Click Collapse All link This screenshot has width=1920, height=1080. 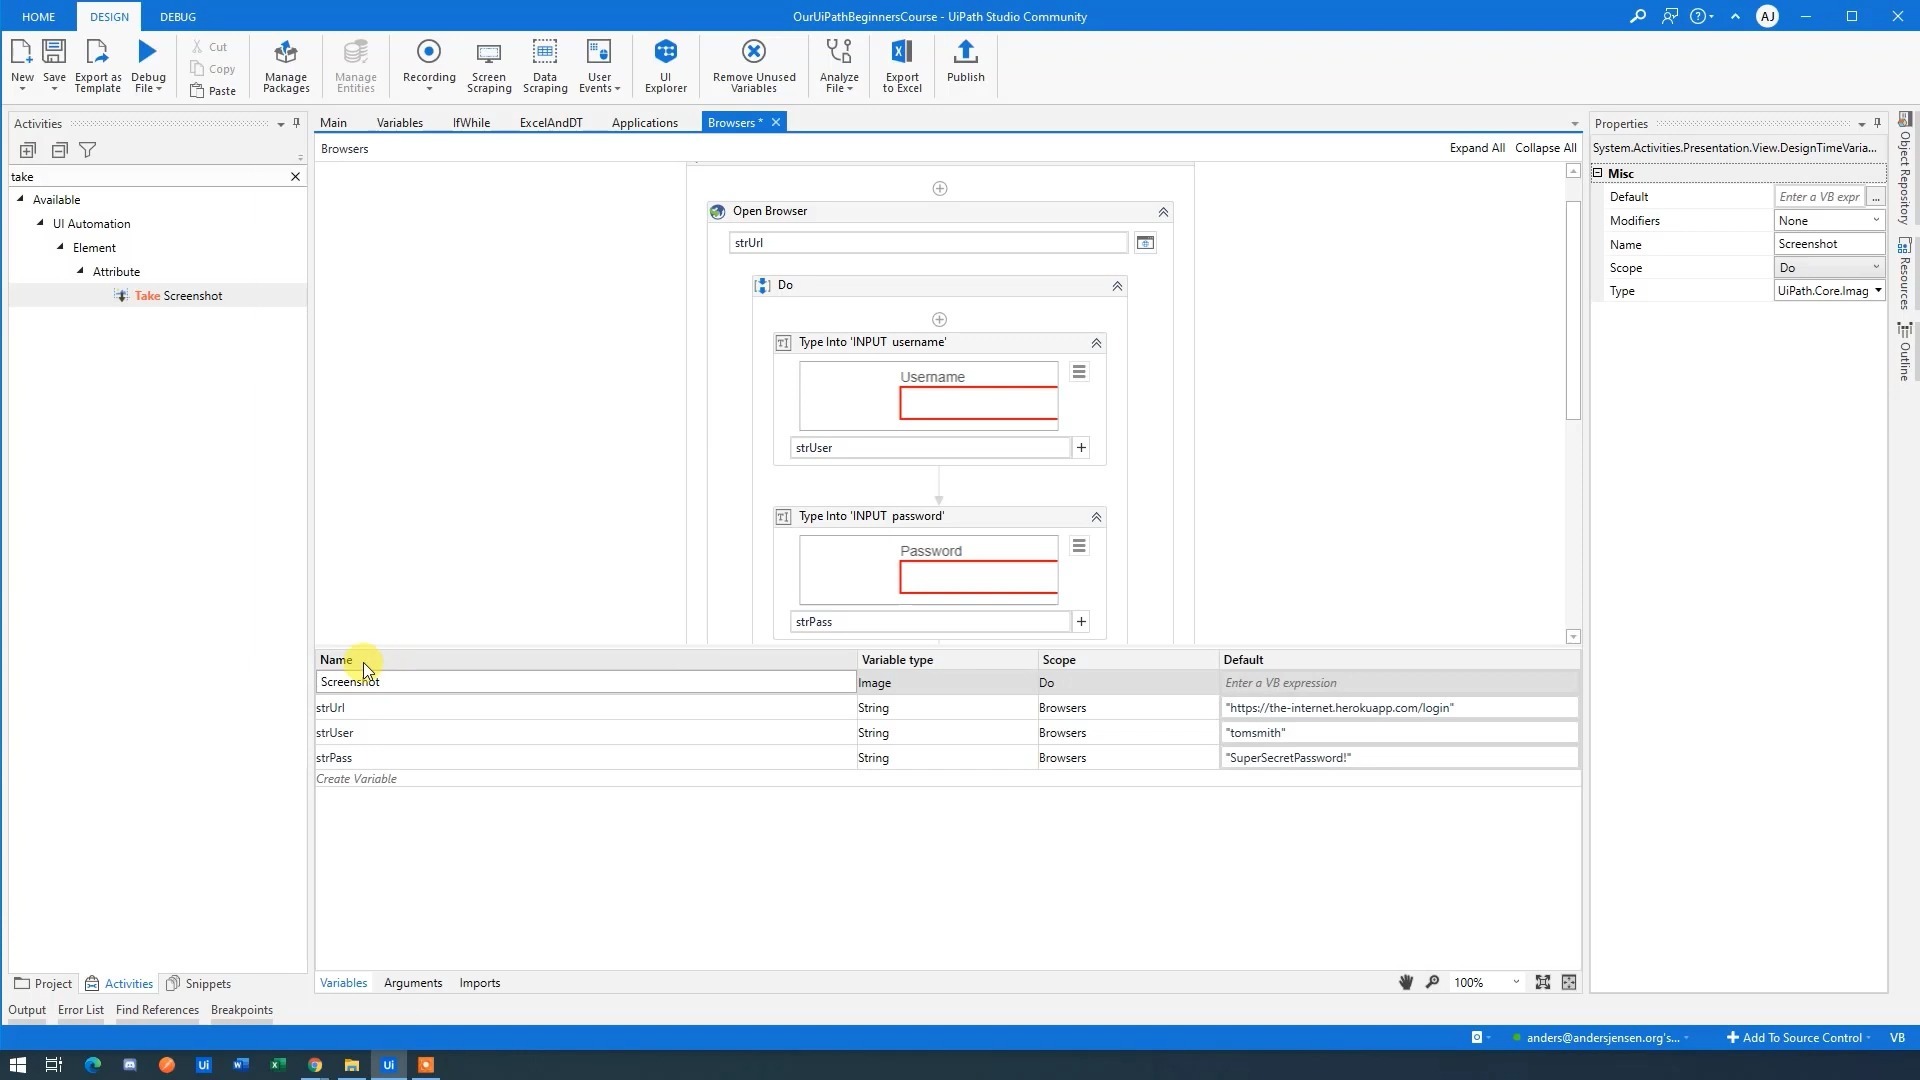pos(1545,148)
